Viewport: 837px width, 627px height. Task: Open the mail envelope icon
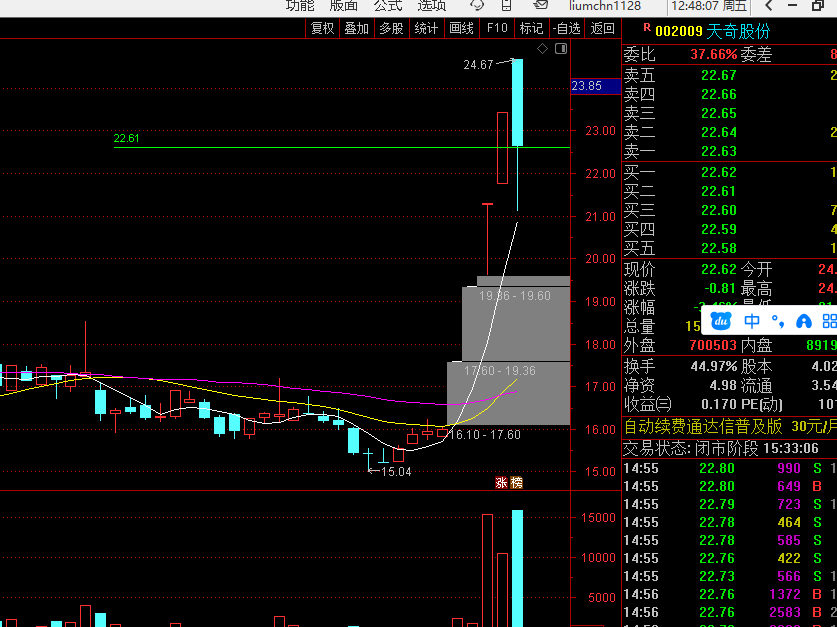541,5
